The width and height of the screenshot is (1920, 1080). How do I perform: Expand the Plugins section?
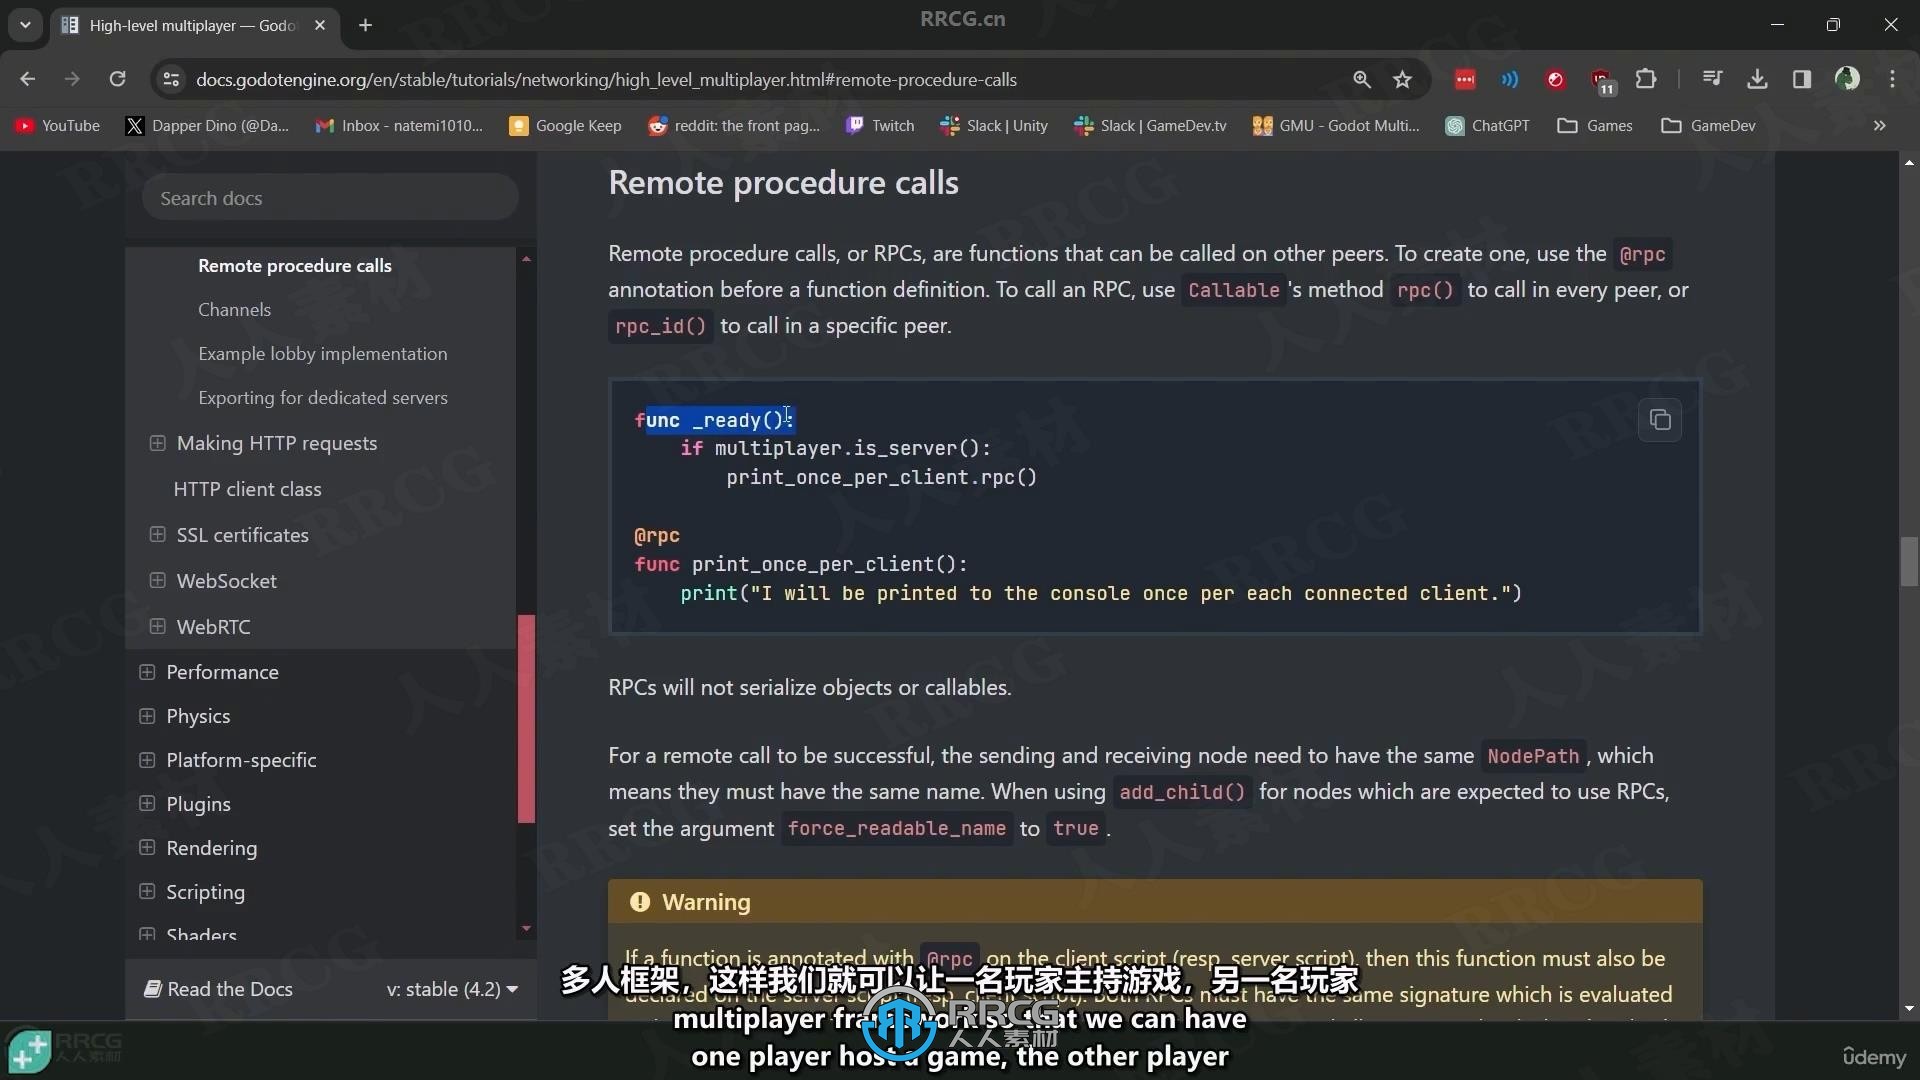point(147,803)
